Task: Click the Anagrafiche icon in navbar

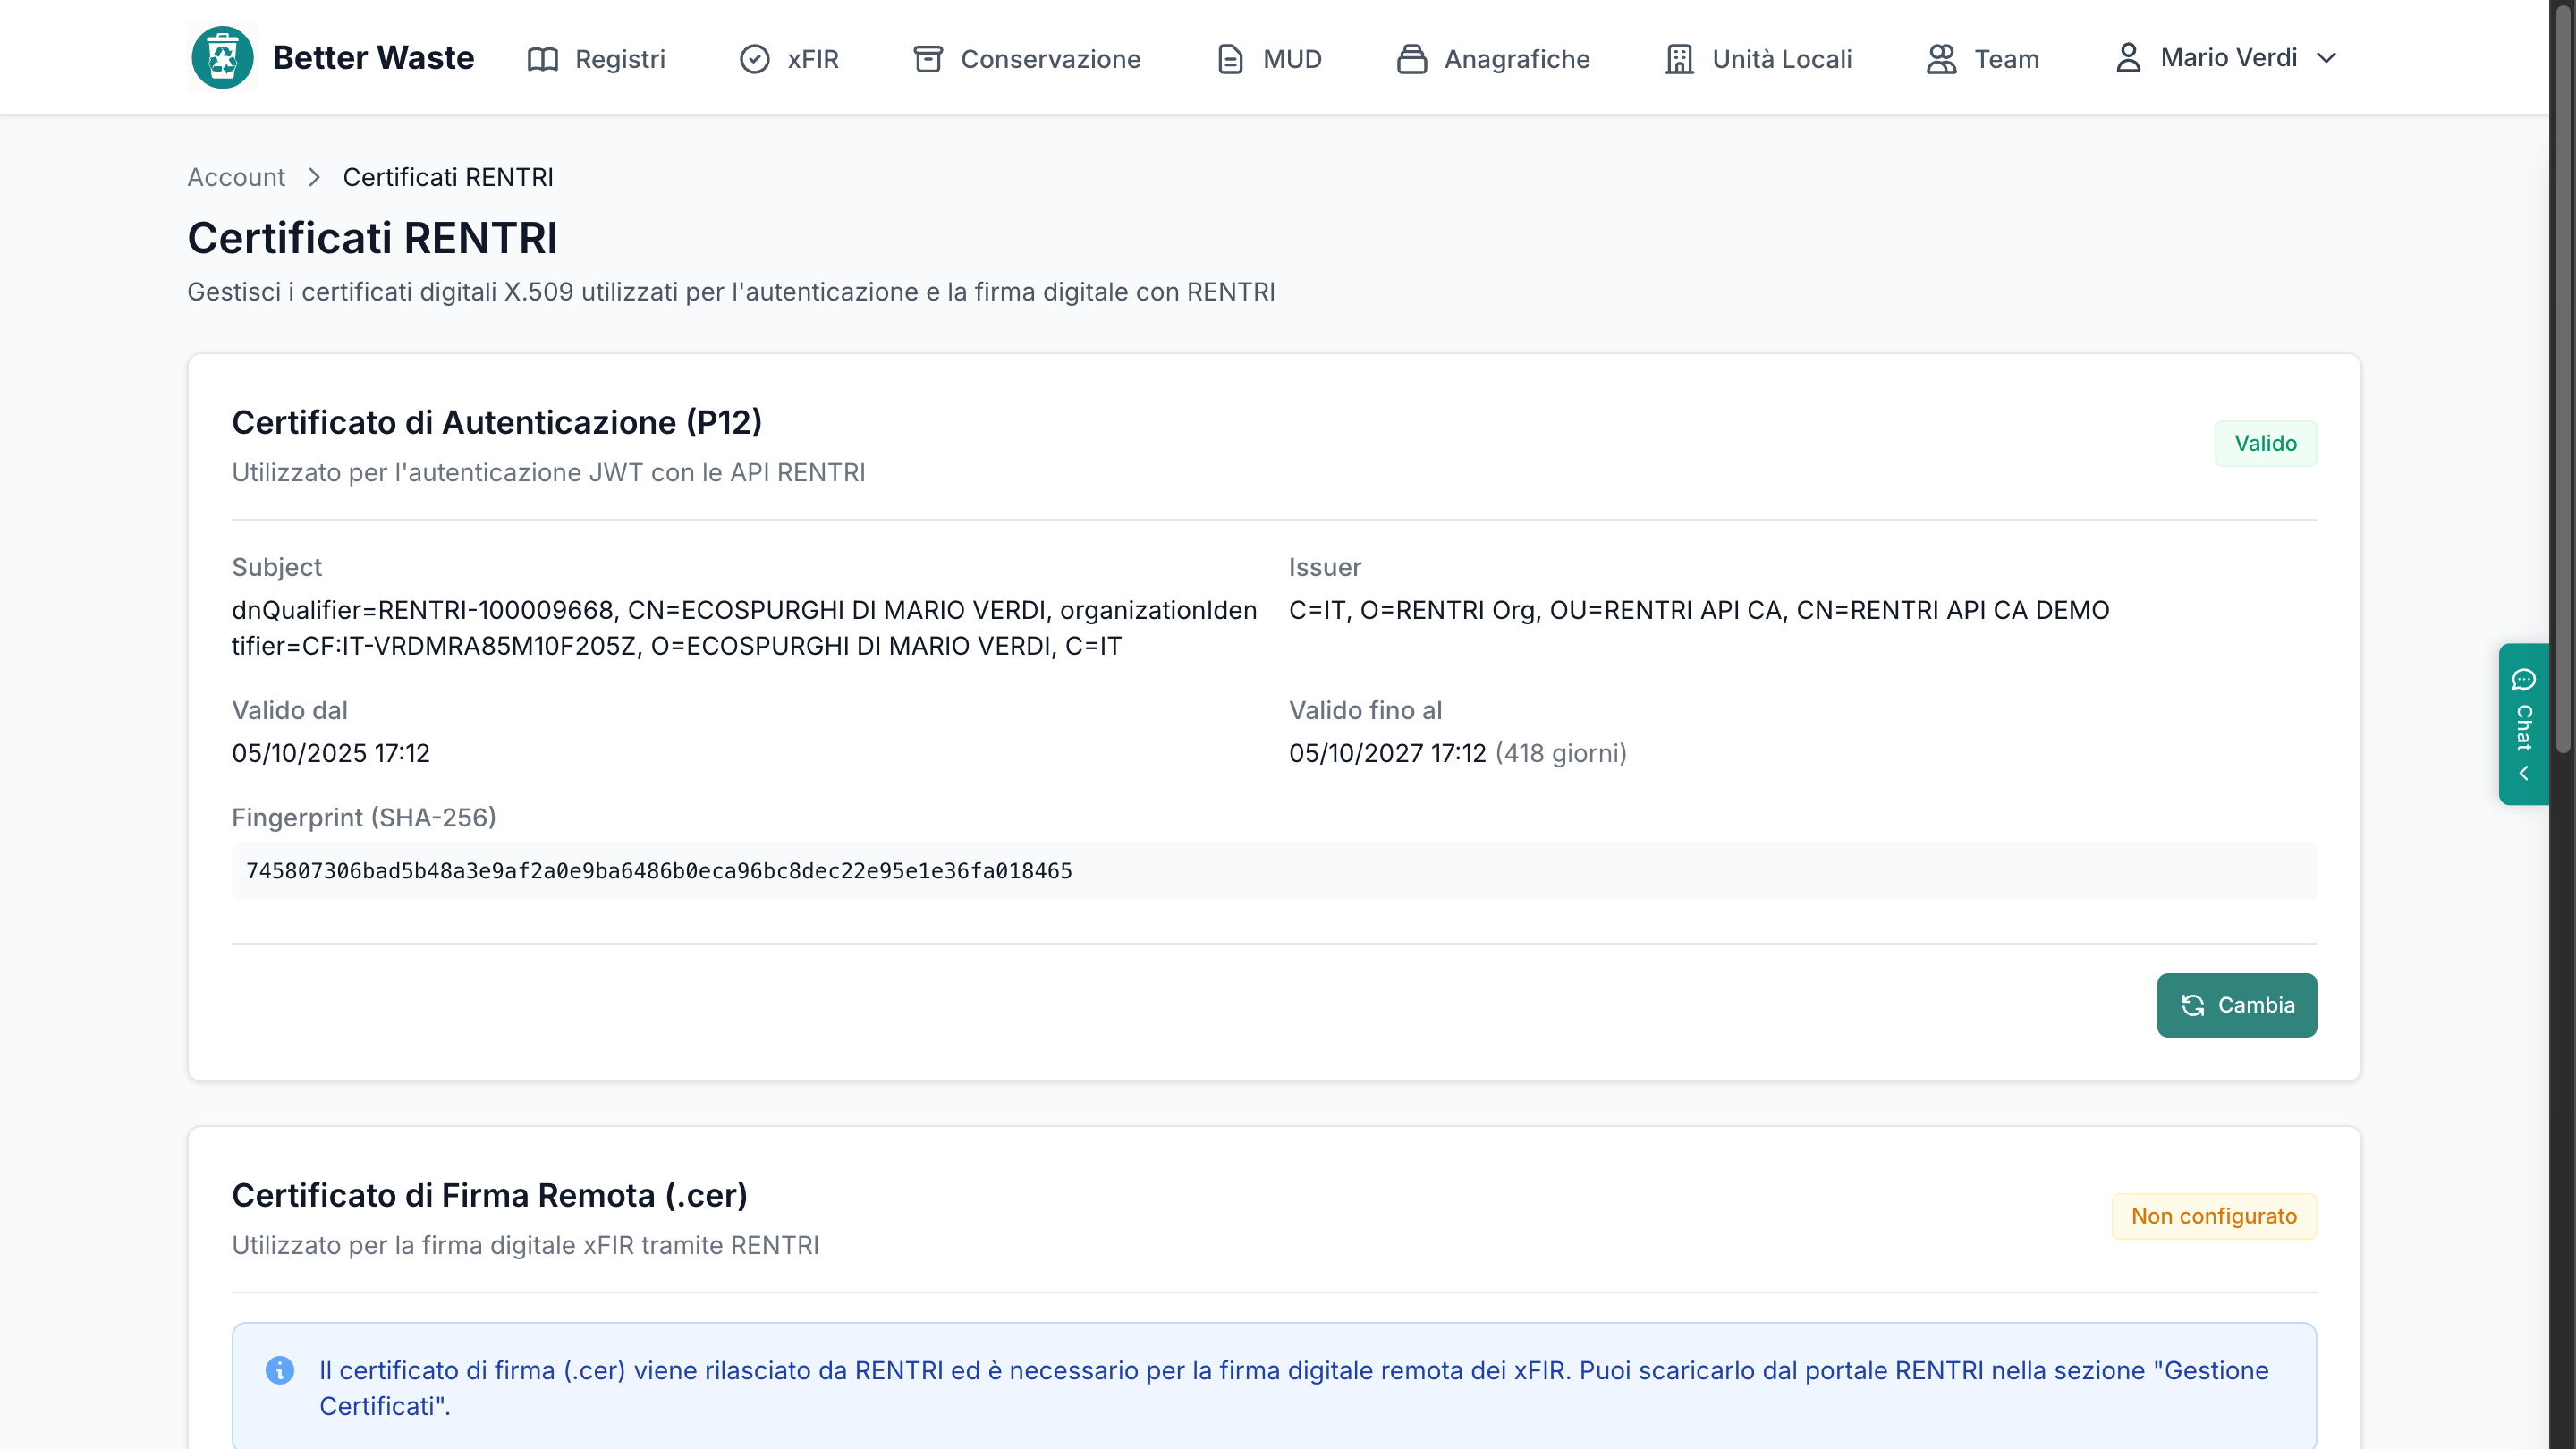Action: click(x=1411, y=59)
